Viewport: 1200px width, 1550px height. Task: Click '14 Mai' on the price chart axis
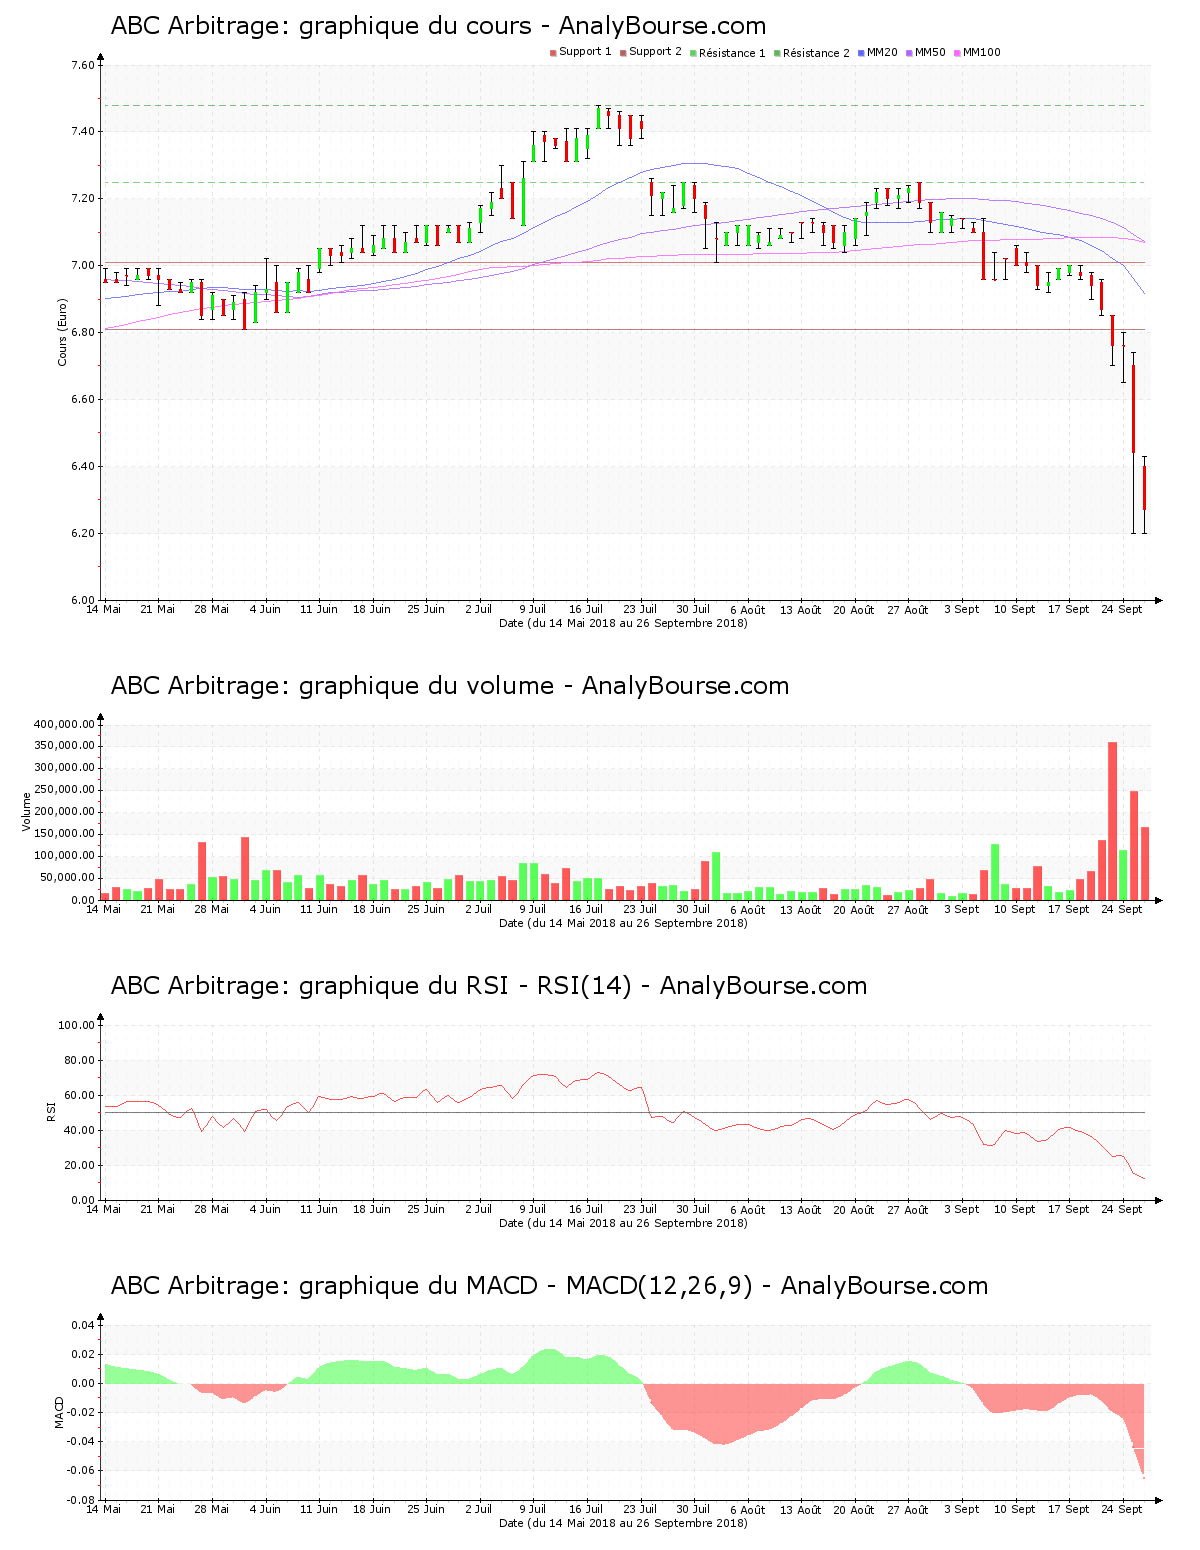coord(103,609)
